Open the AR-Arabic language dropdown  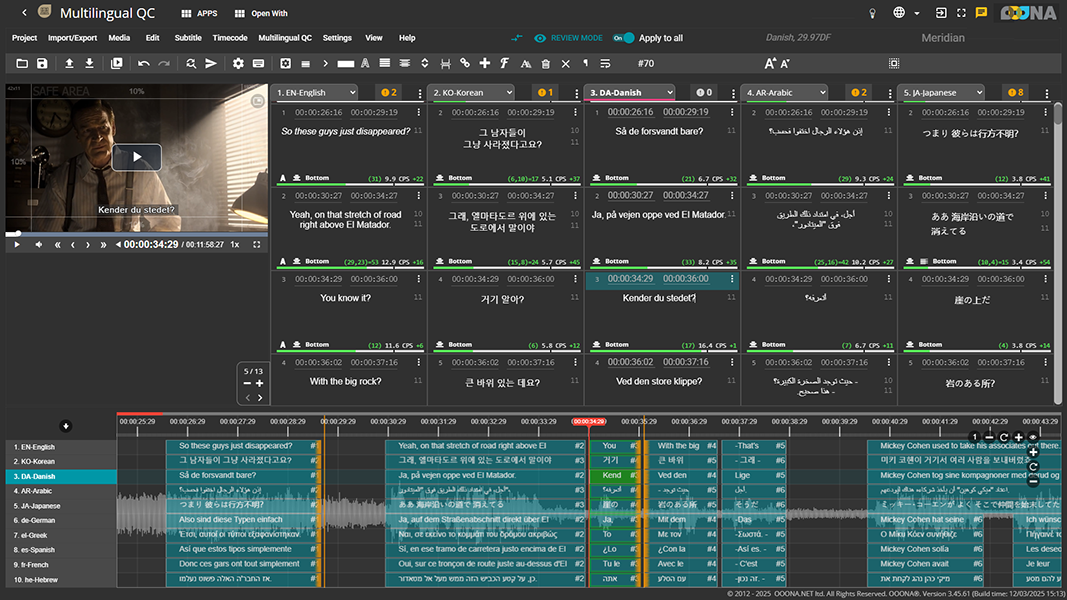[x=784, y=93]
